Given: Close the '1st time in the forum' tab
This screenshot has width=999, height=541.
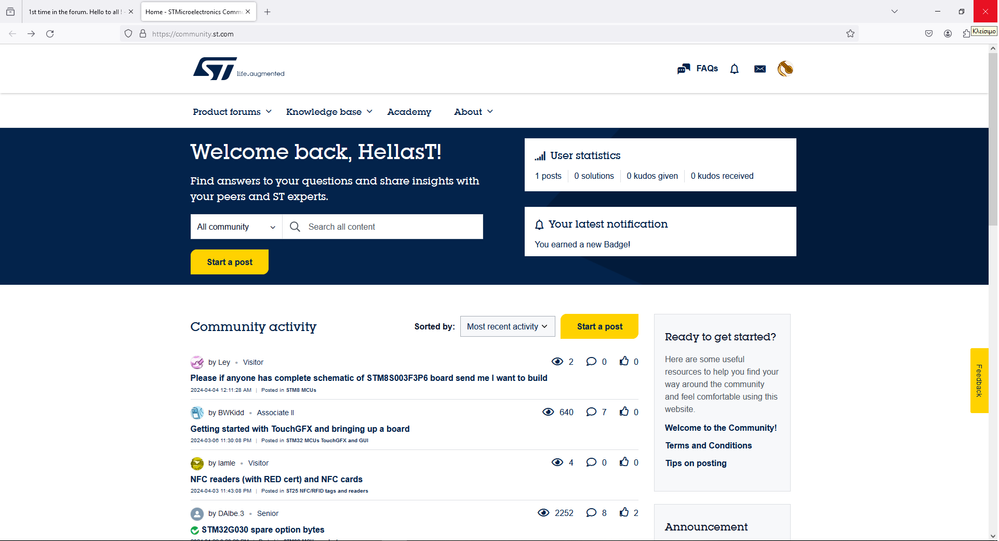Looking at the screenshot, I should (131, 11).
